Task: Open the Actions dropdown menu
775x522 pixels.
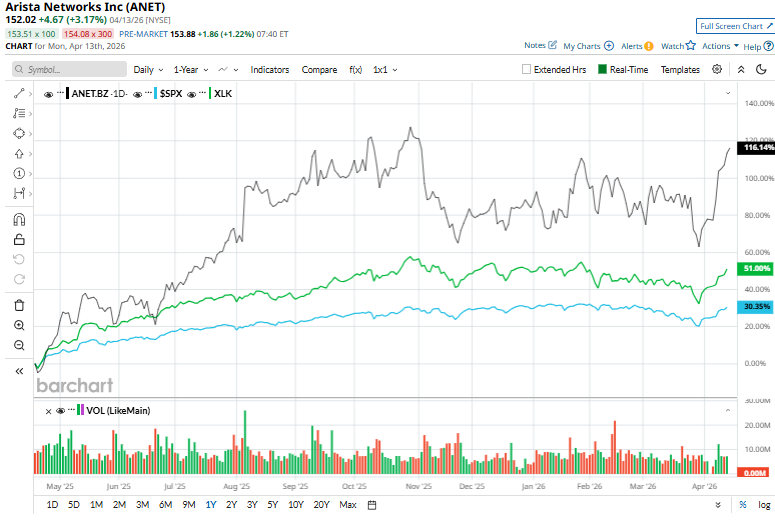Action: 720,46
